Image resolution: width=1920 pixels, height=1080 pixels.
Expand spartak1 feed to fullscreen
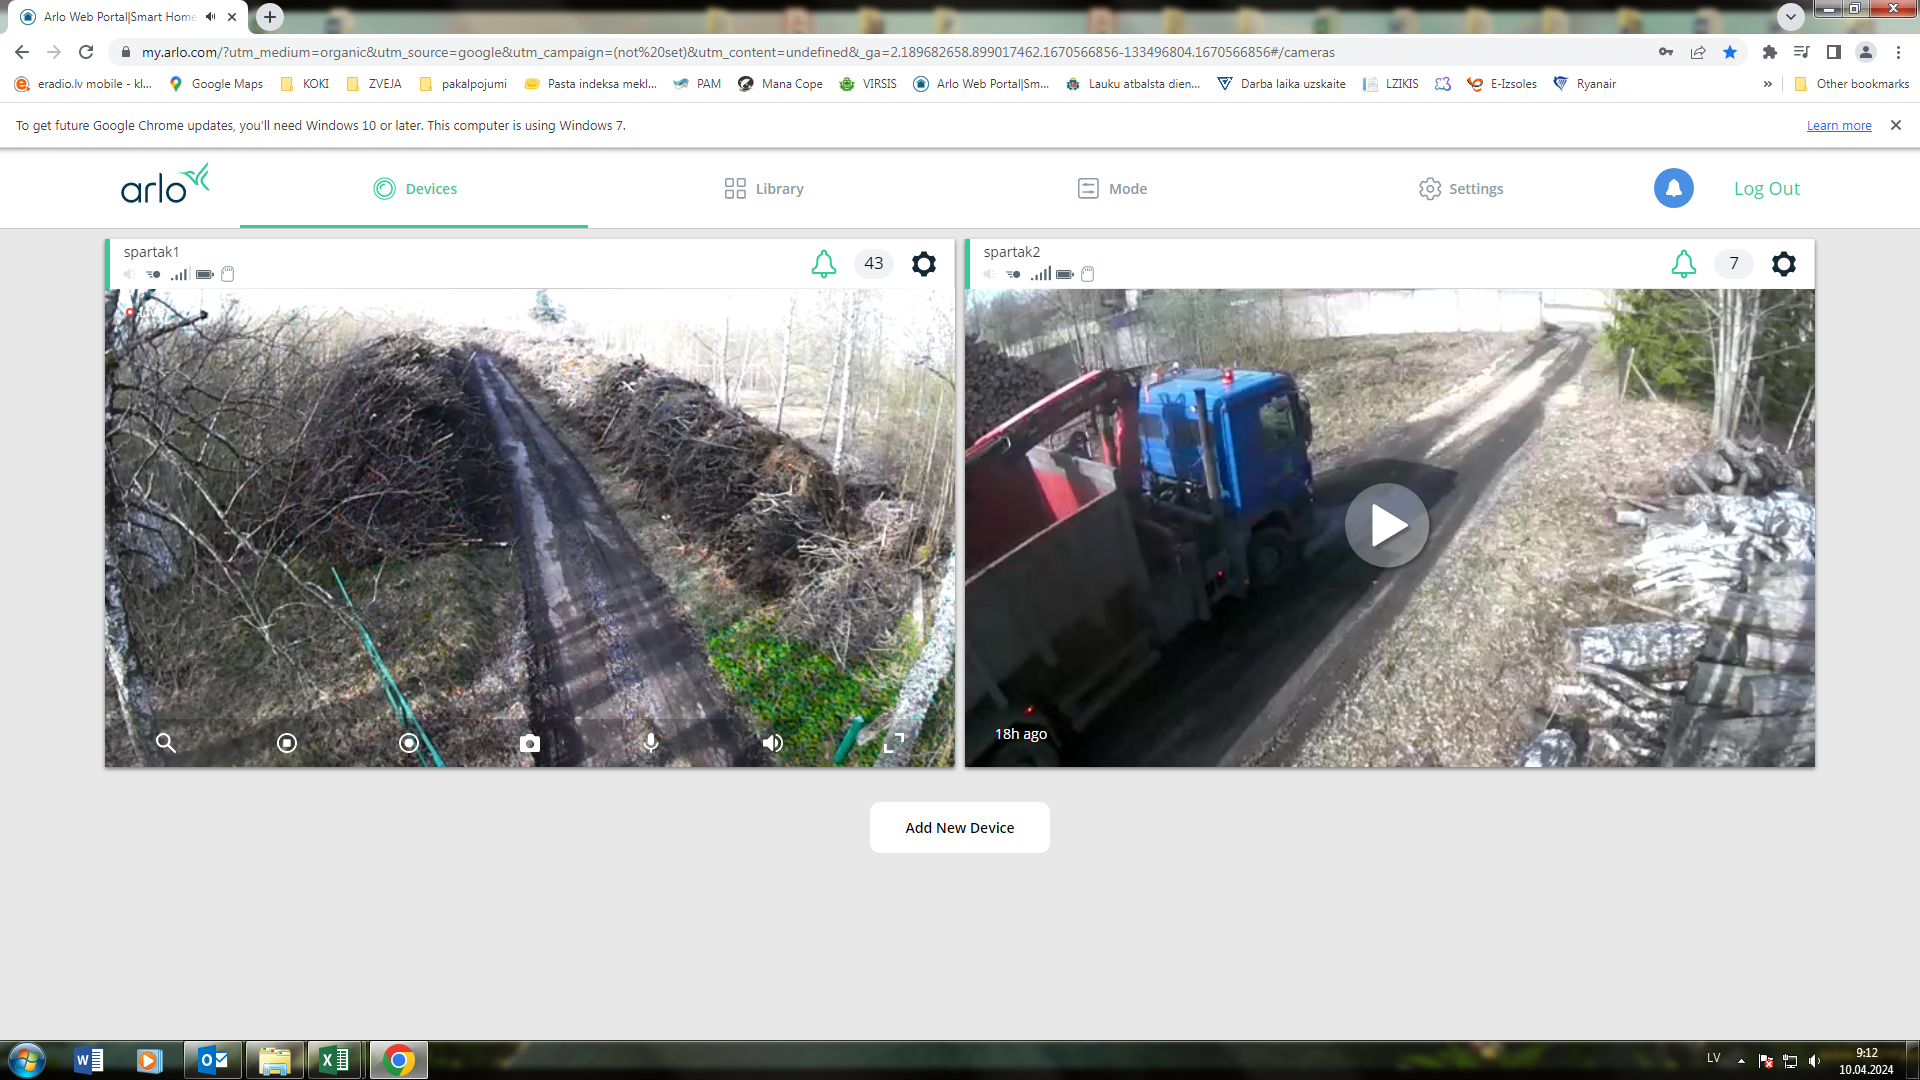point(894,743)
